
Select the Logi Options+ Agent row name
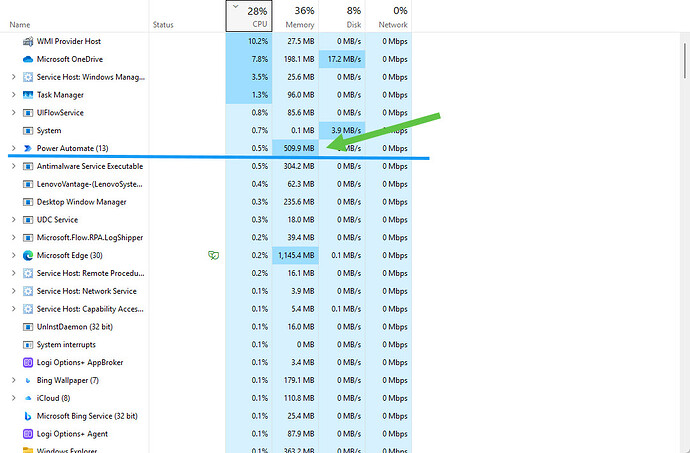pos(72,434)
